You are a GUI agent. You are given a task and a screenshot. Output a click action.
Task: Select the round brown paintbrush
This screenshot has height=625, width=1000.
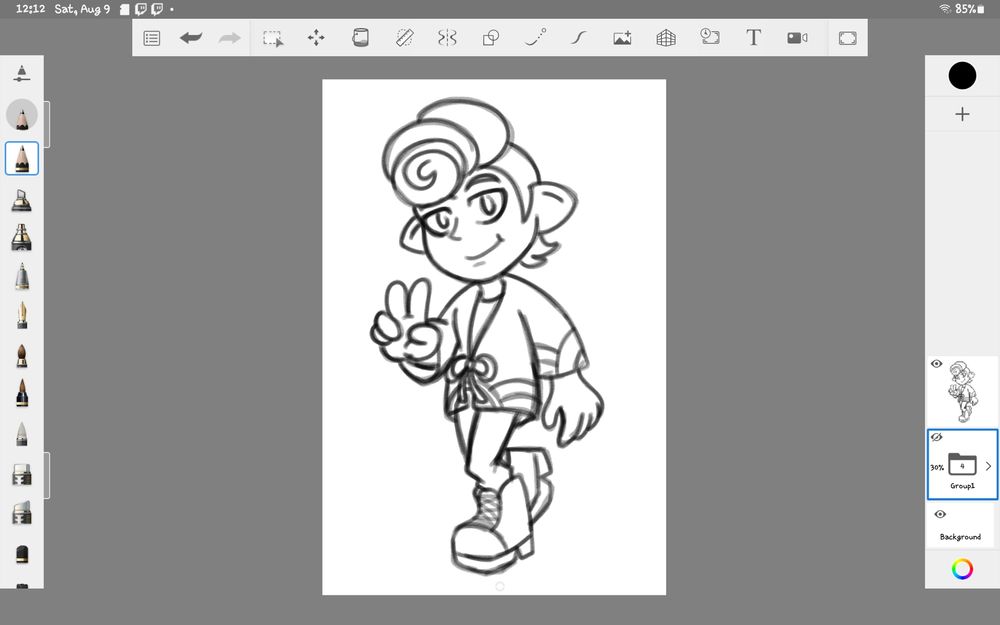(x=22, y=356)
